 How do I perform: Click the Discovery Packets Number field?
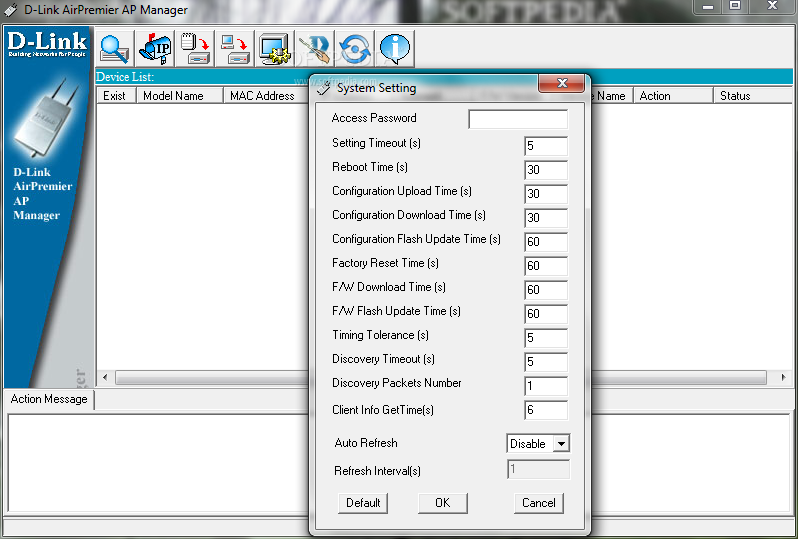(x=546, y=386)
